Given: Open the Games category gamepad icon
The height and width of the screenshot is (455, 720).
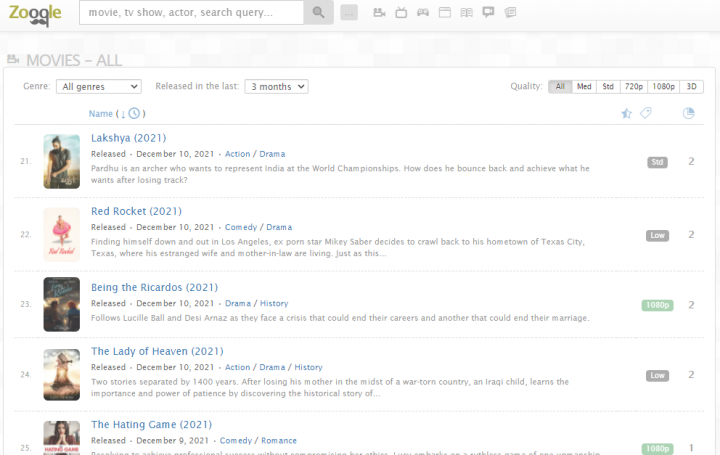Looking at the screenshot, I should 423,13.
